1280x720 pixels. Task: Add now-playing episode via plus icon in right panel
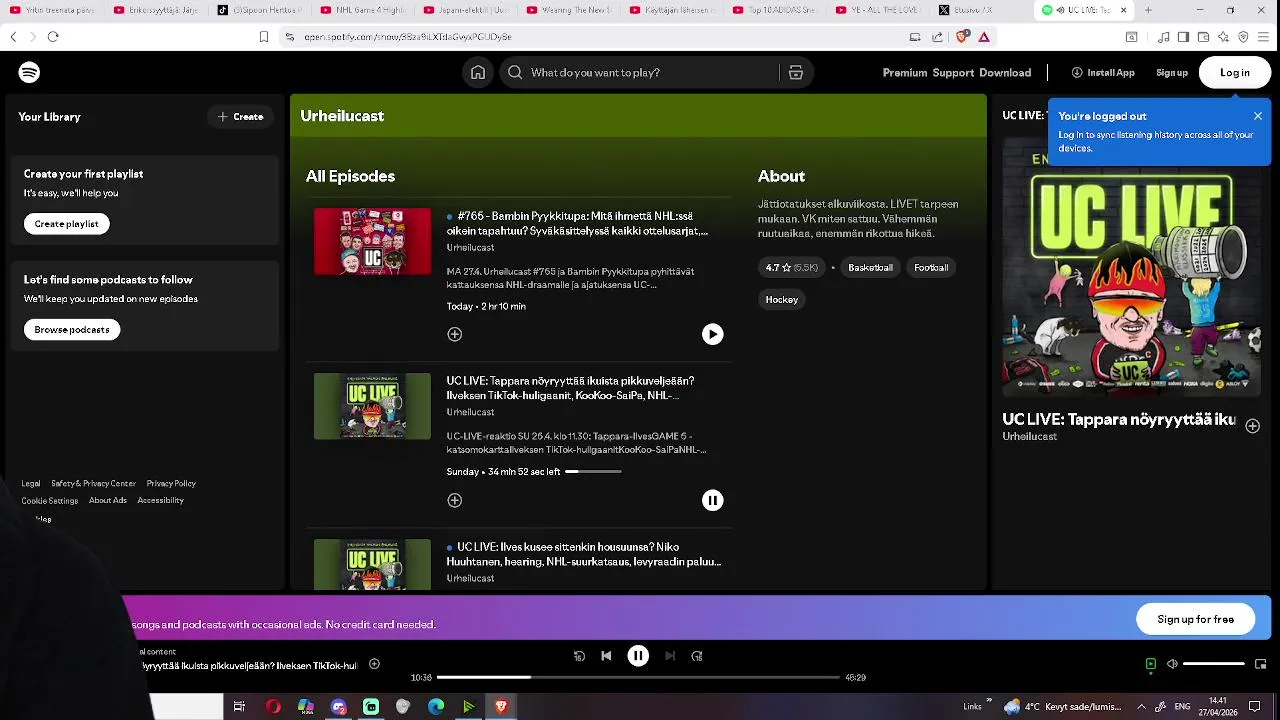[1252, 426]
